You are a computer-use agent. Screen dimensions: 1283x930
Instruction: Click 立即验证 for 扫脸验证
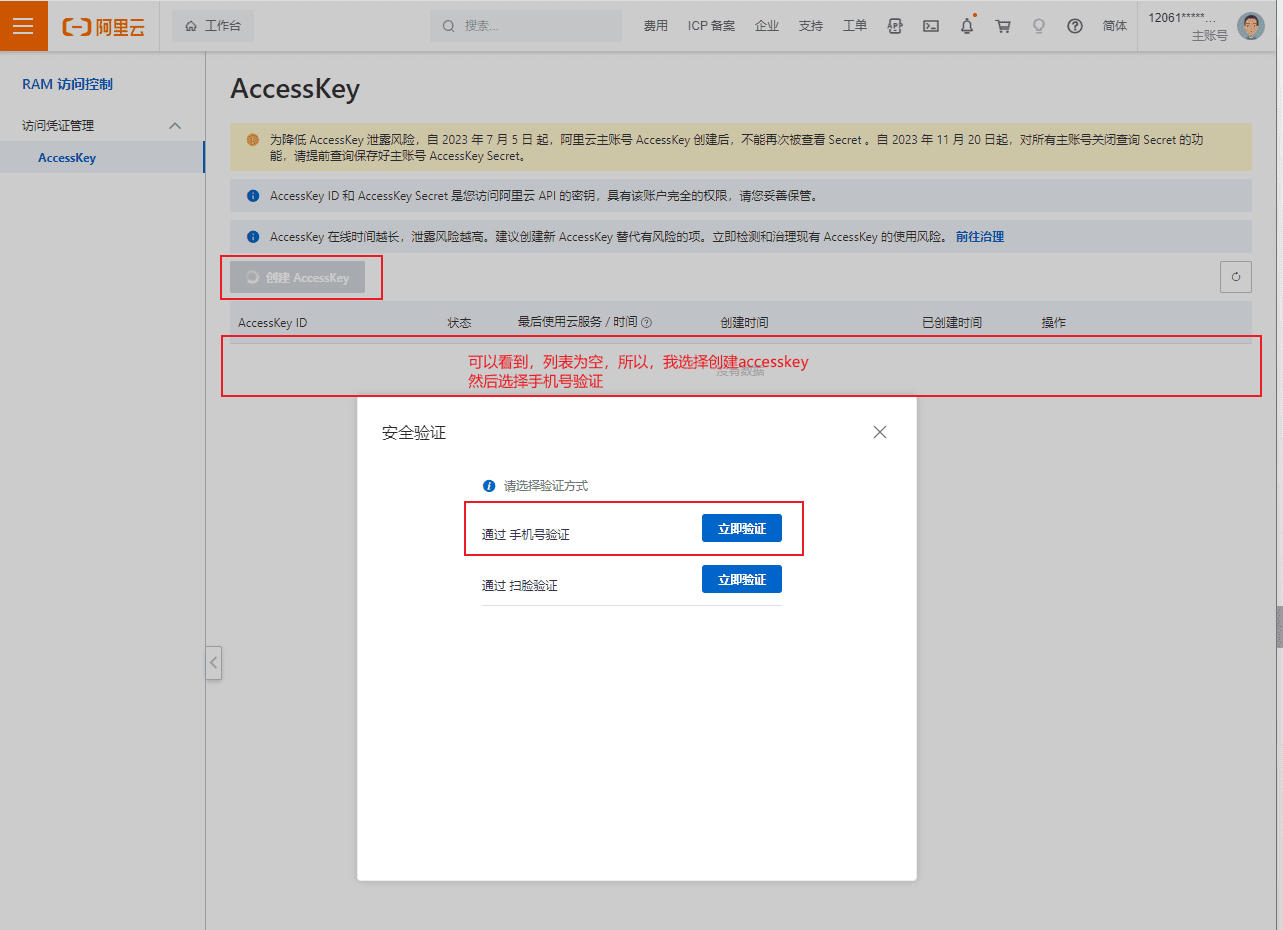pos(742,579)
